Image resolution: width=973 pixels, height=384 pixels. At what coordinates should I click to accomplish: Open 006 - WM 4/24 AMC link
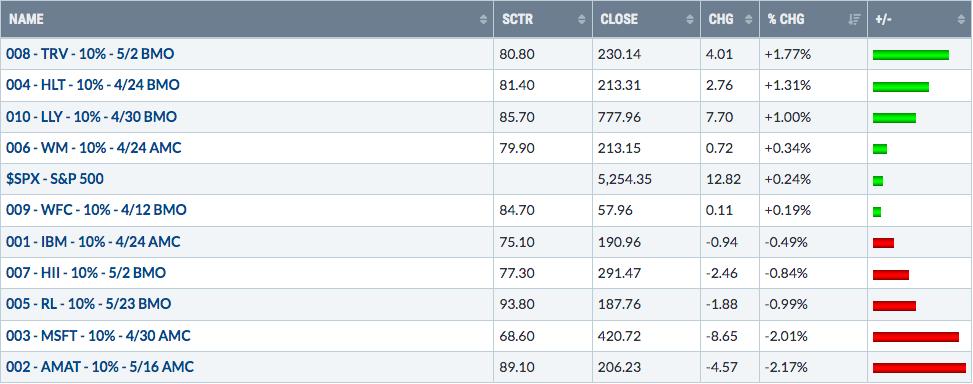(x=94, y=148)
